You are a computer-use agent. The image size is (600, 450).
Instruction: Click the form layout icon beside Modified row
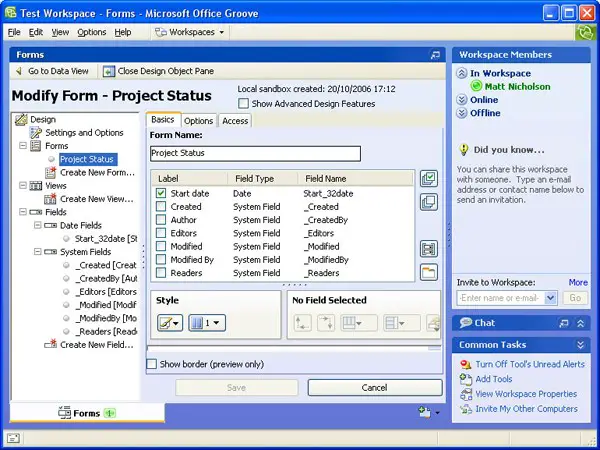point(429,249)
